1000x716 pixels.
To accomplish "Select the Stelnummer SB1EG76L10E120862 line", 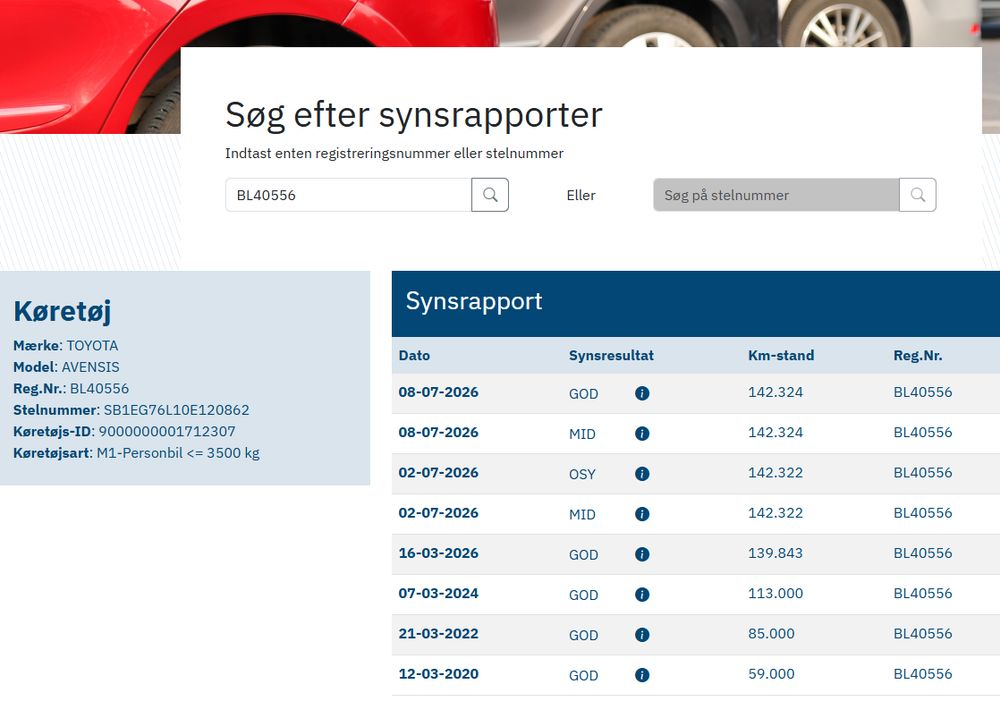I will 131,410.
